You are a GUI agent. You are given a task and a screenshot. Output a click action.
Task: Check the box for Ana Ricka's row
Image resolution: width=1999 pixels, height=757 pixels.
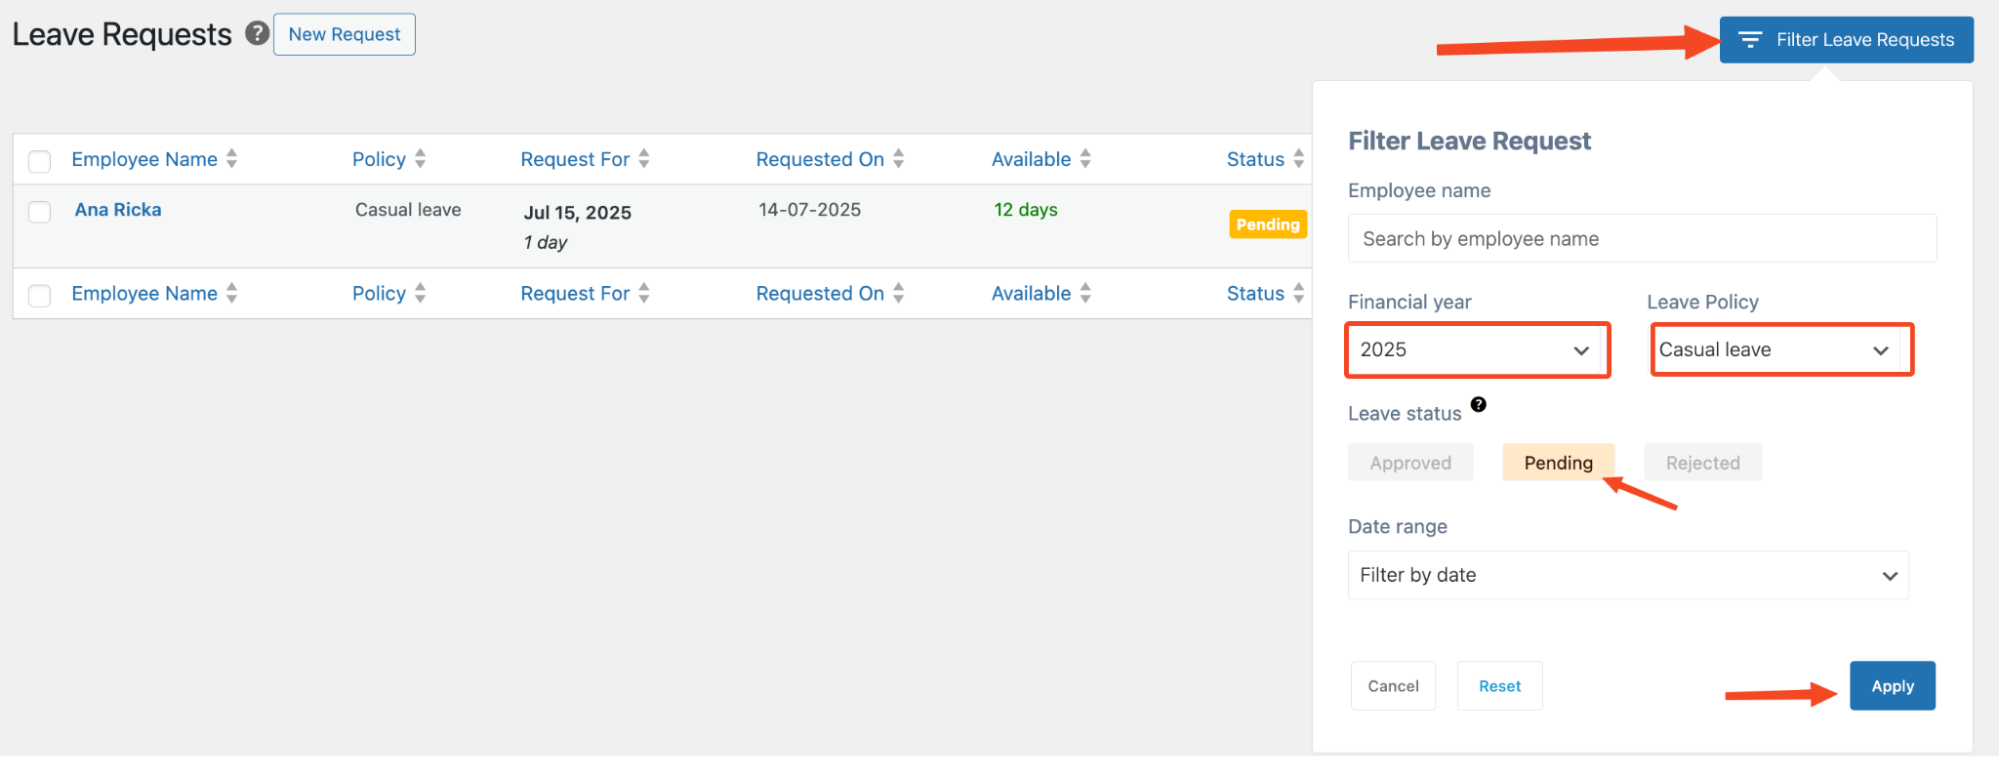tap(40, 212)
